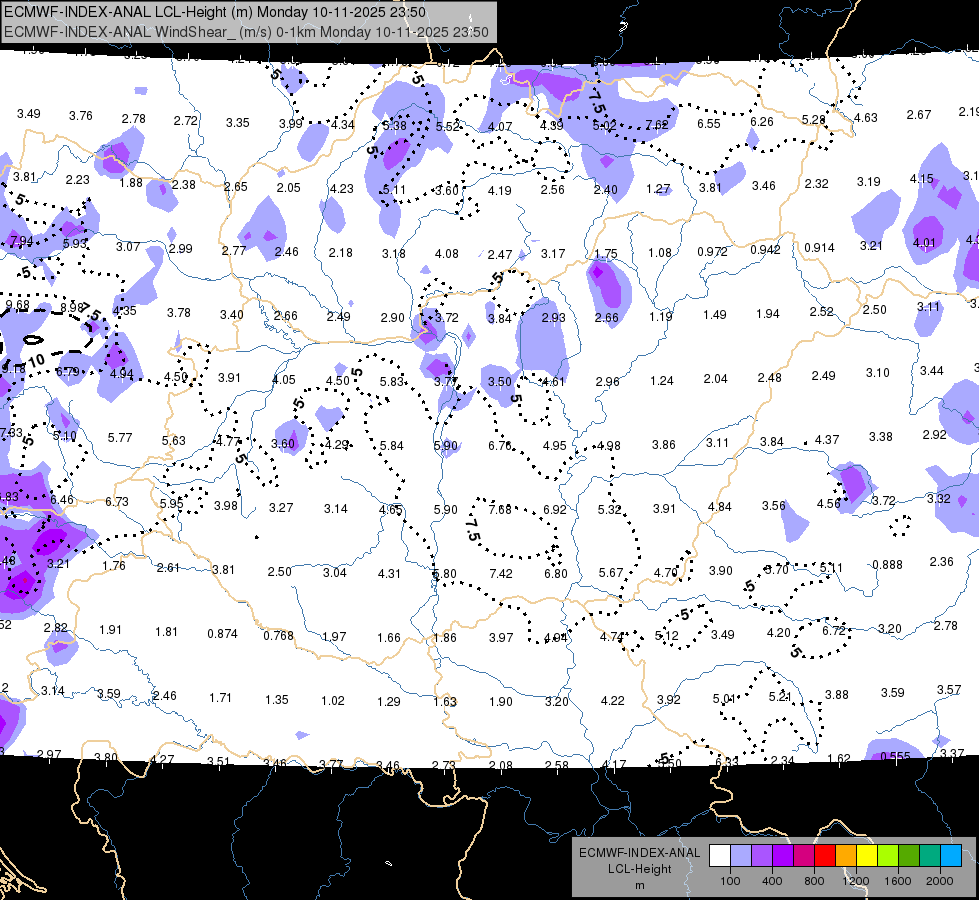Viewport: 979px width, 900px height.
Task: Click the legend scale value 100
Action: coord(730,881)
